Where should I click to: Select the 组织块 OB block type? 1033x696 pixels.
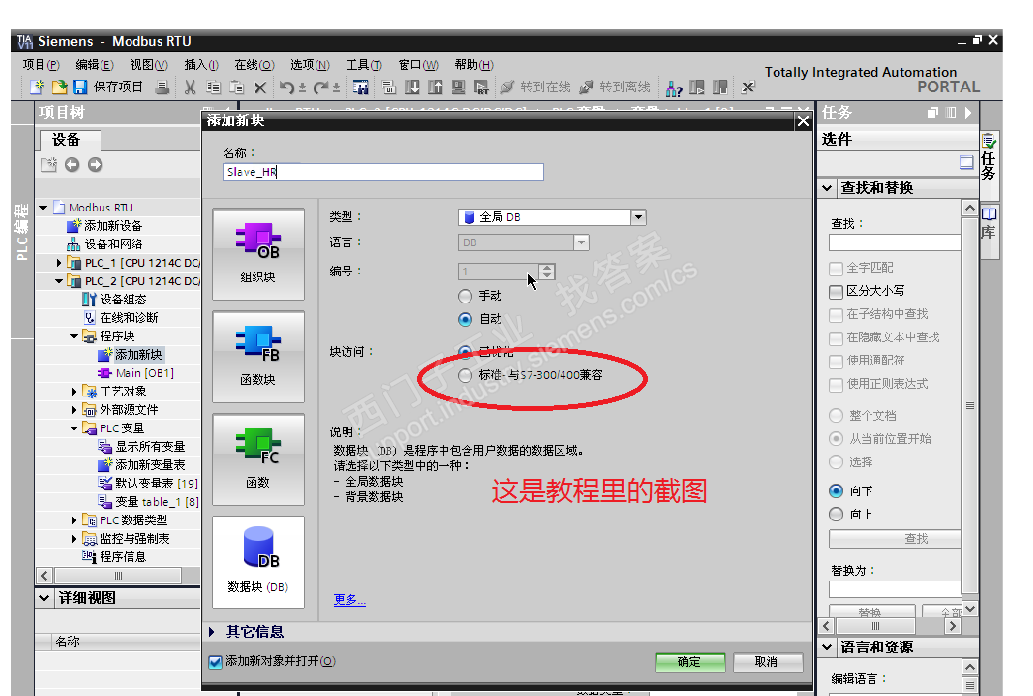(258, 254)
